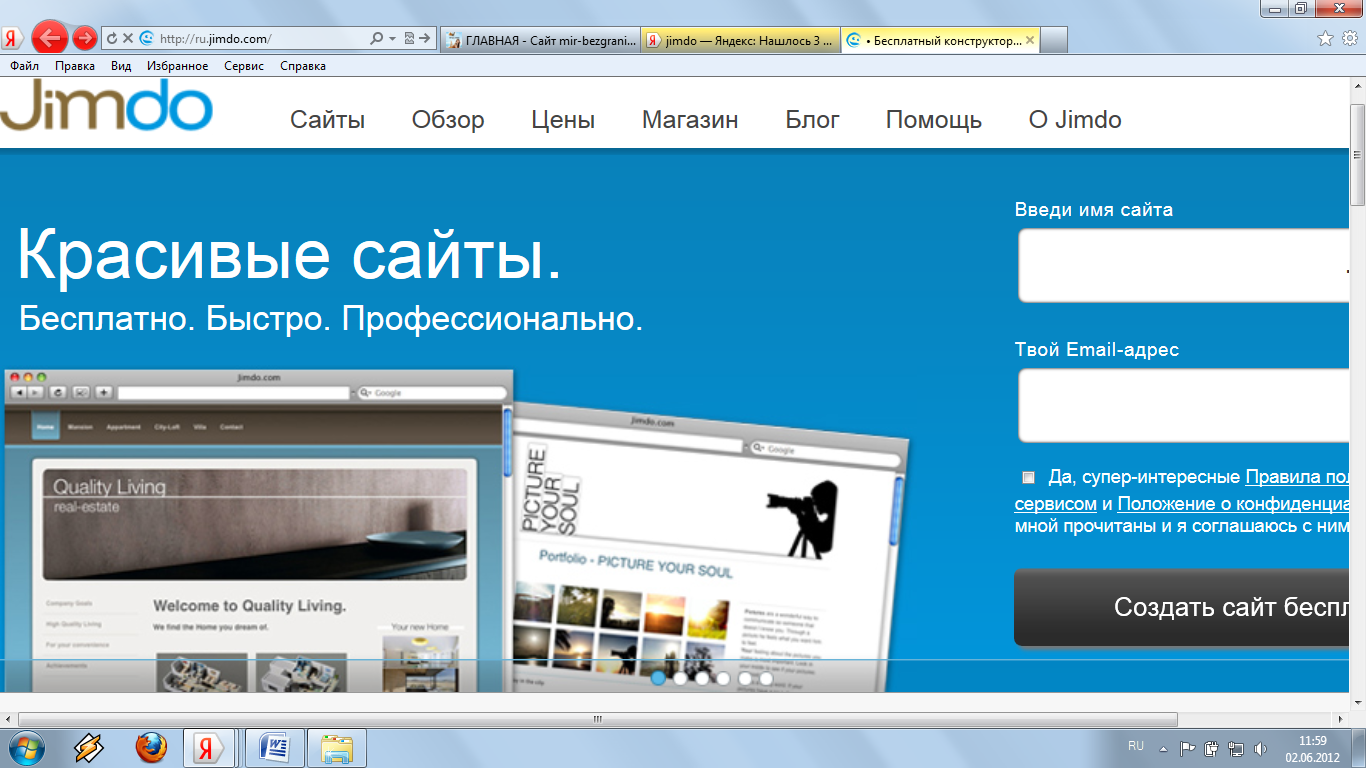
Task: Open the Action Center flag icon
Action: pyautogui.click(x=1188, y=748)
